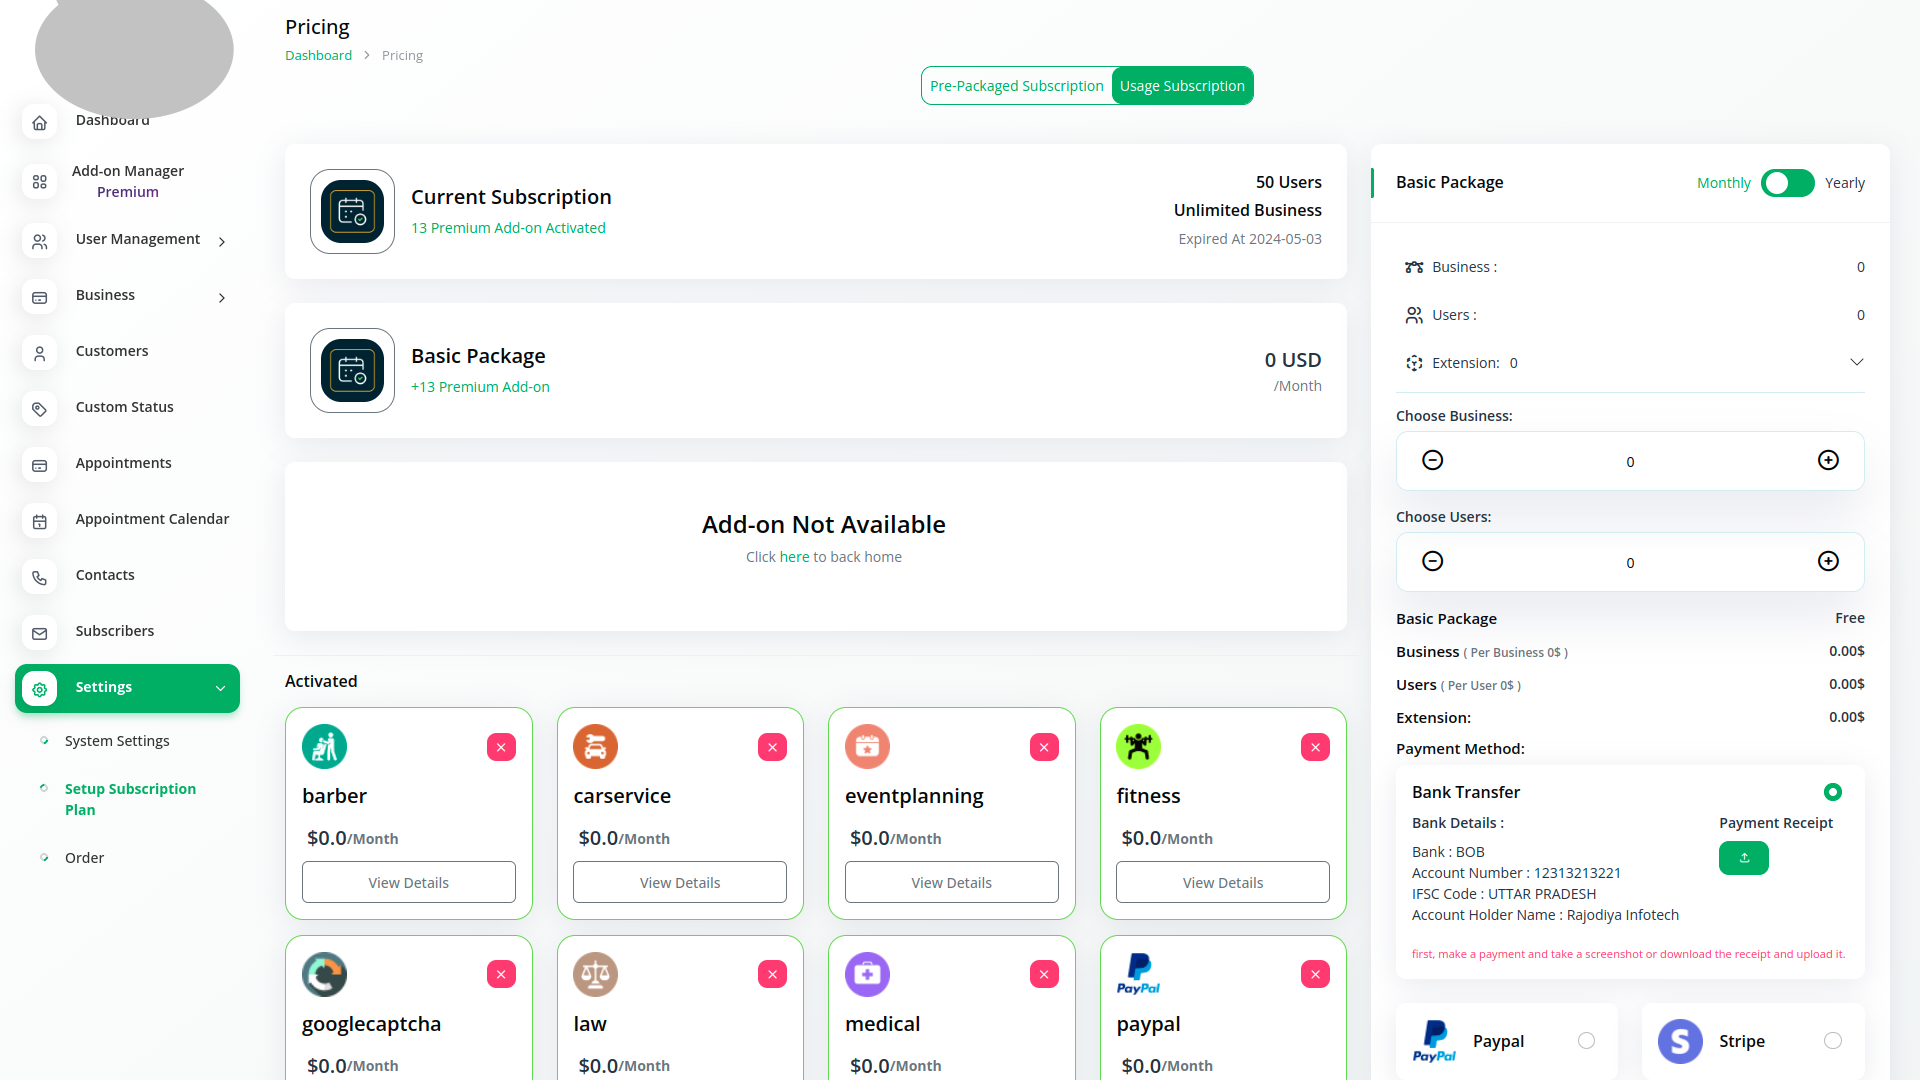Decrease Choose Business count

click(x=1433, y=460)
